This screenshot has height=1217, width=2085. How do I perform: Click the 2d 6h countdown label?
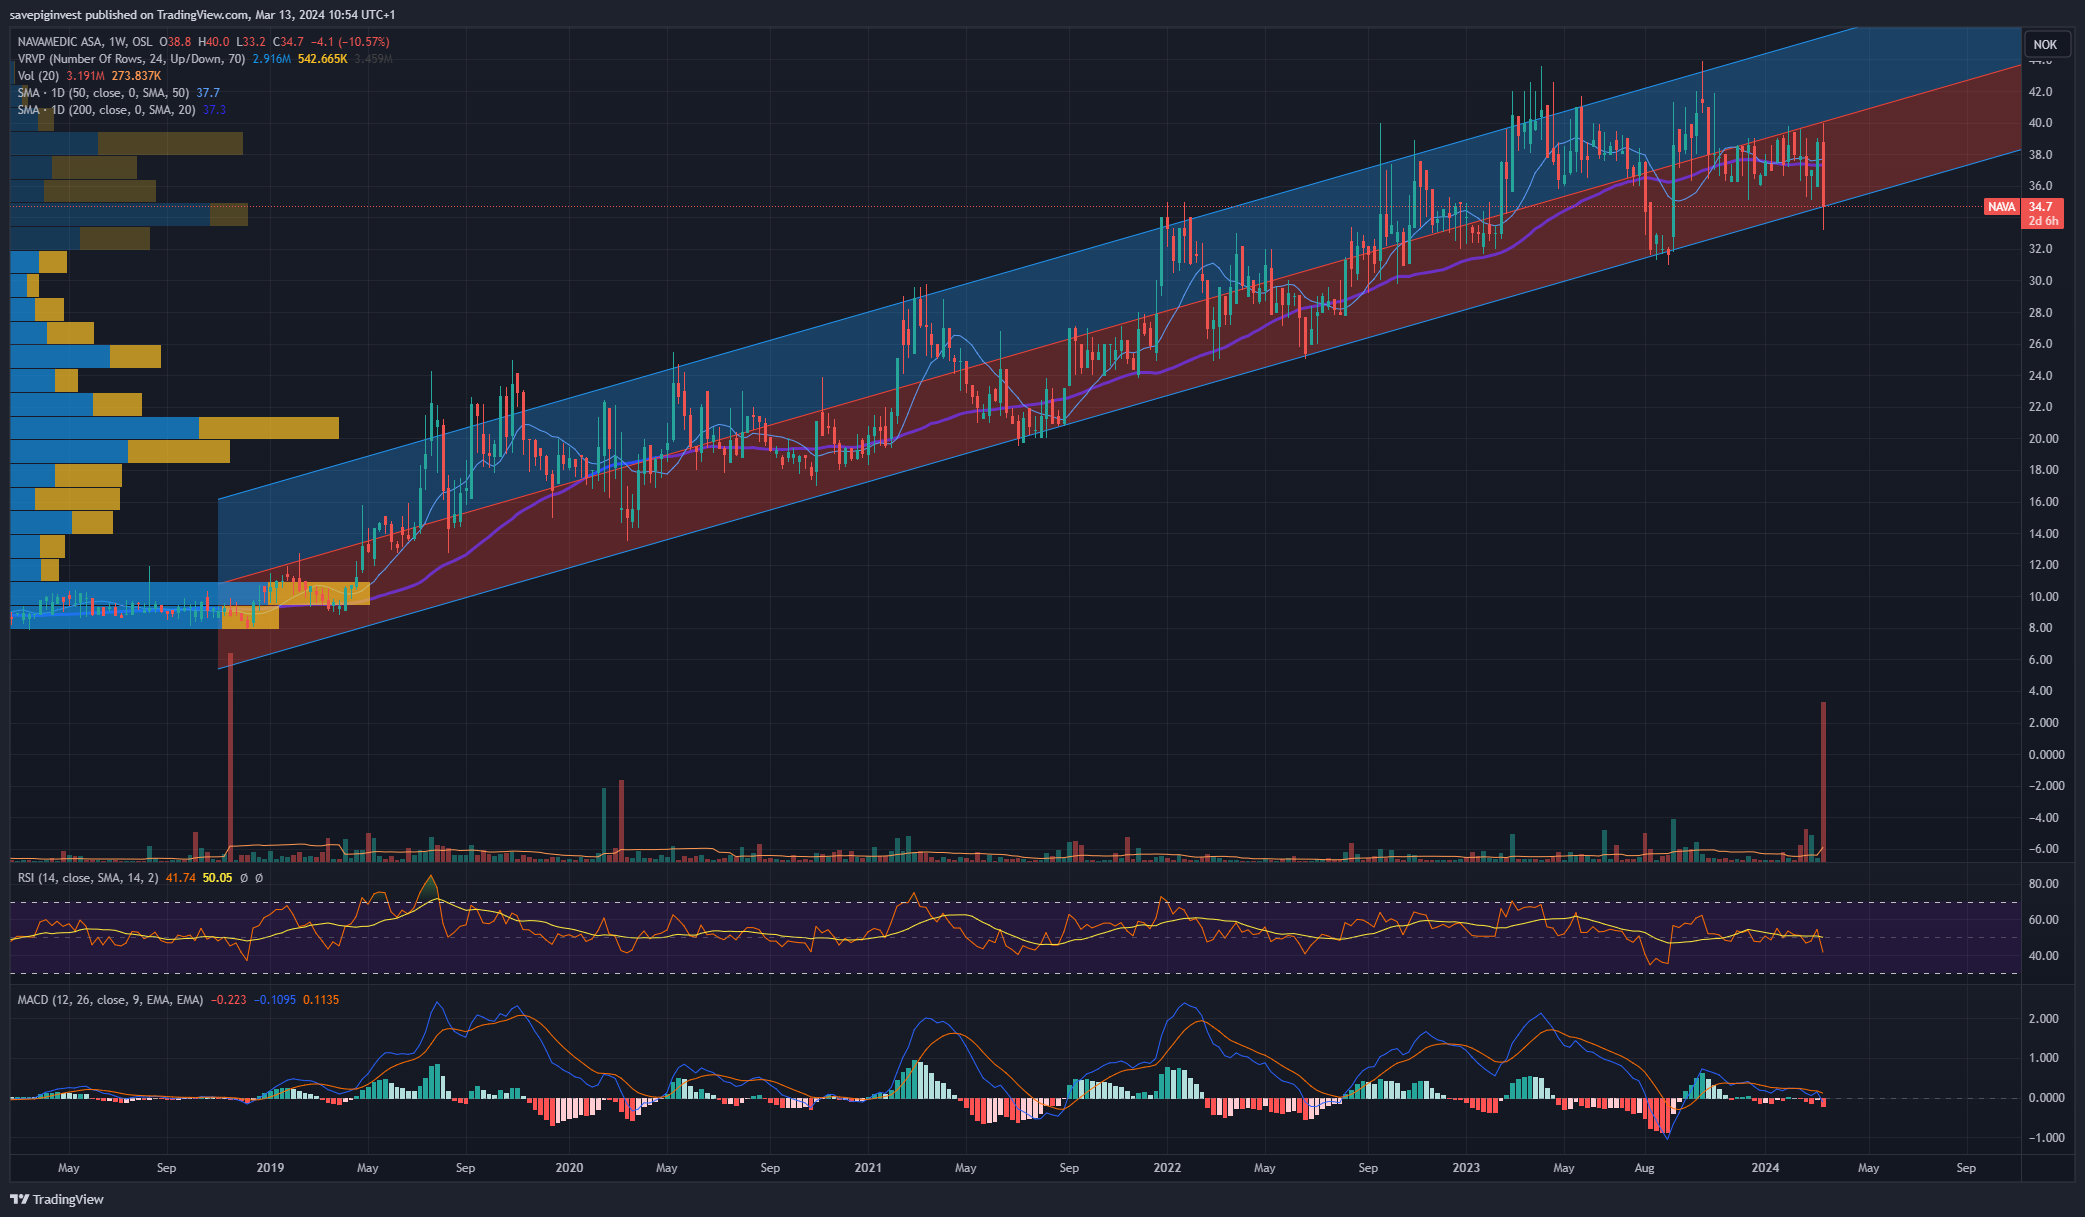(x=2042, y=221)
